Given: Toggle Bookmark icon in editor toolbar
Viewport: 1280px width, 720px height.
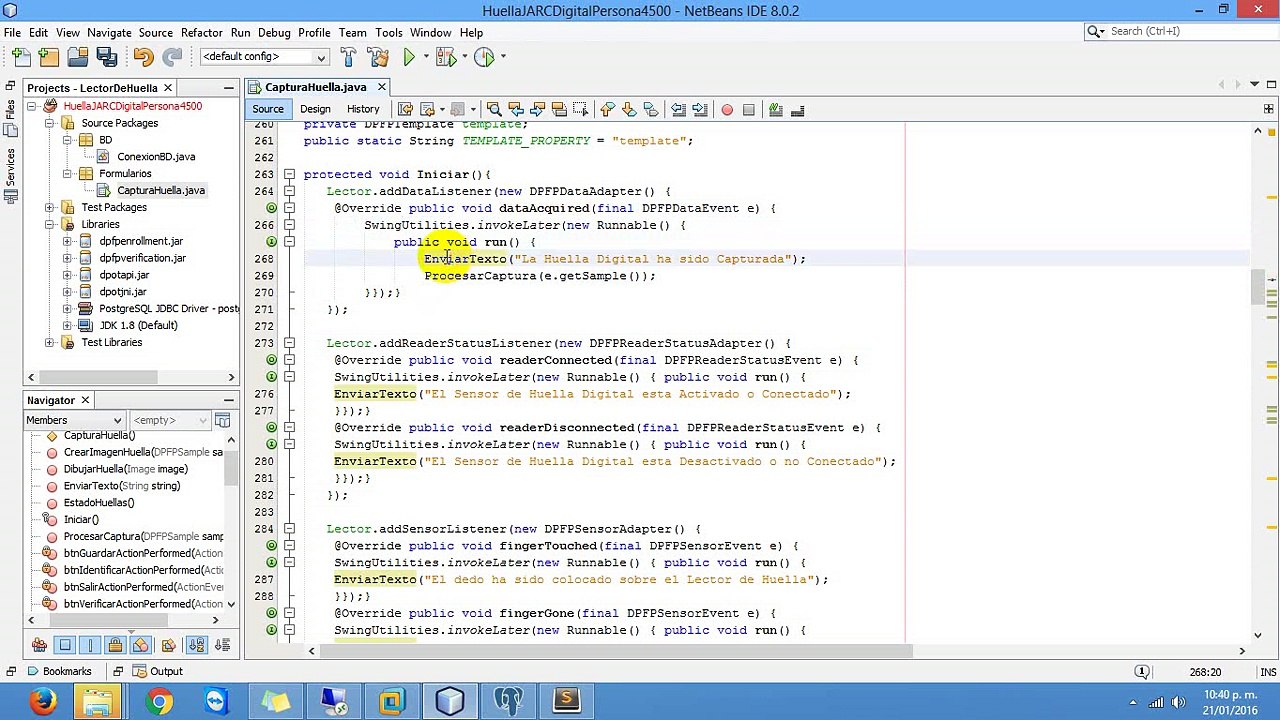Looking at the screenshot, I should click(x=651, y=109).
